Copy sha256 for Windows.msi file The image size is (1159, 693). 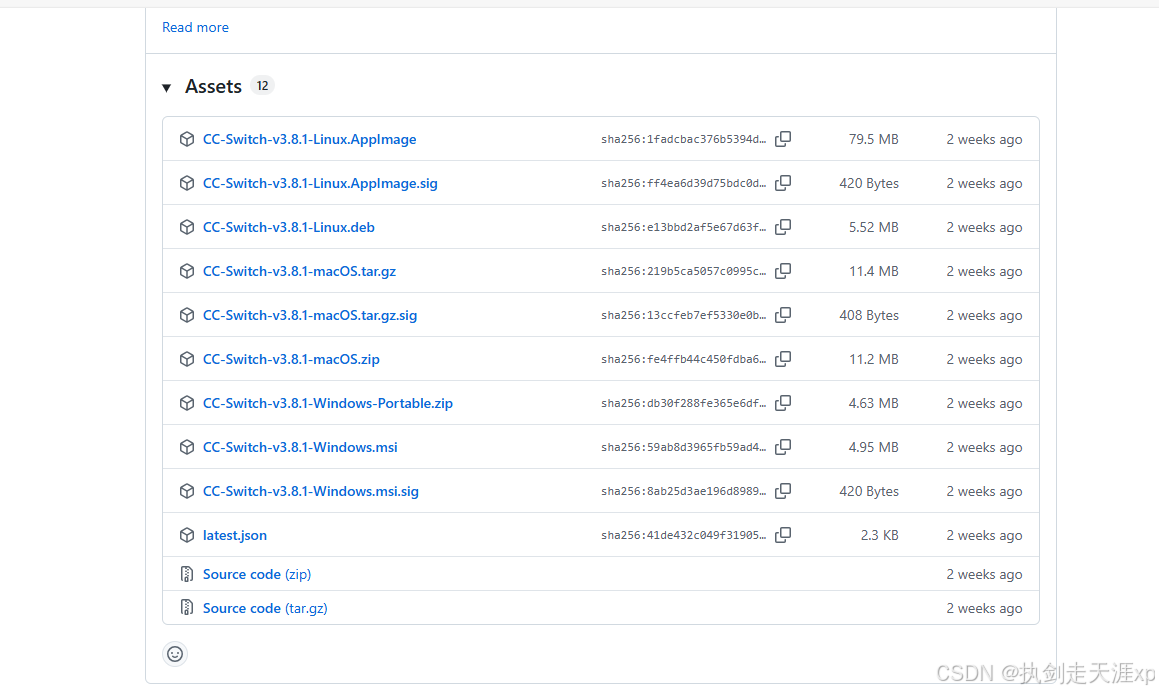click(783, 447)
